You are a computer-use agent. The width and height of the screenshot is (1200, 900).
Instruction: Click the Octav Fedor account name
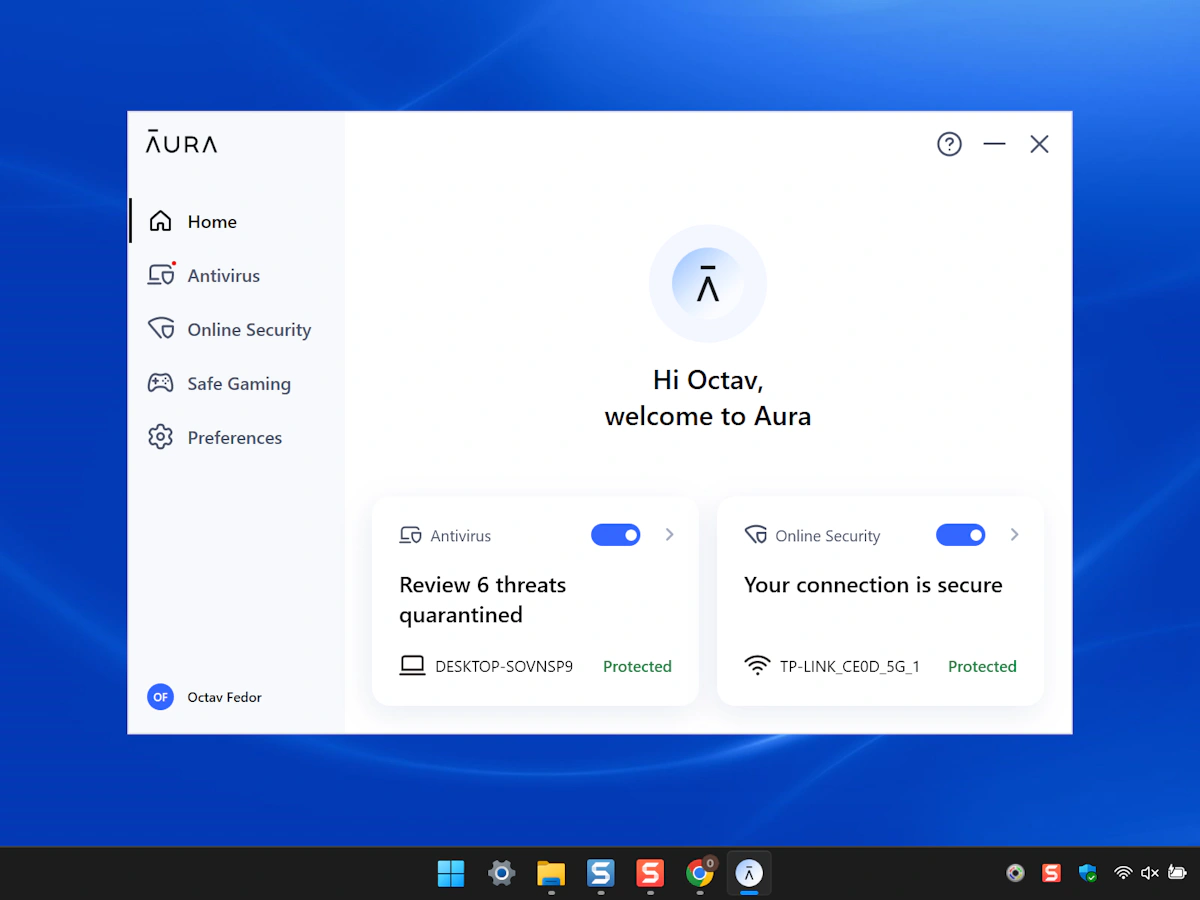pos(225,697)
